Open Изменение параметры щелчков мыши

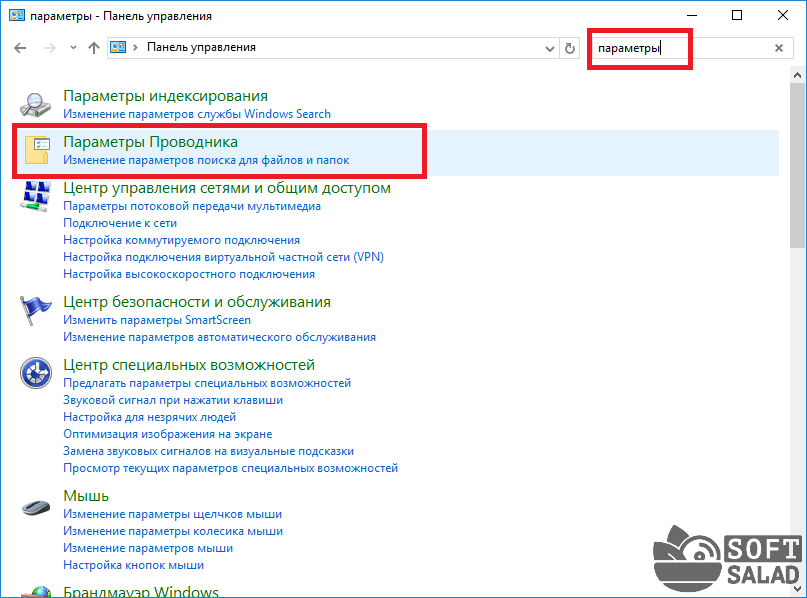pos(172,514)
